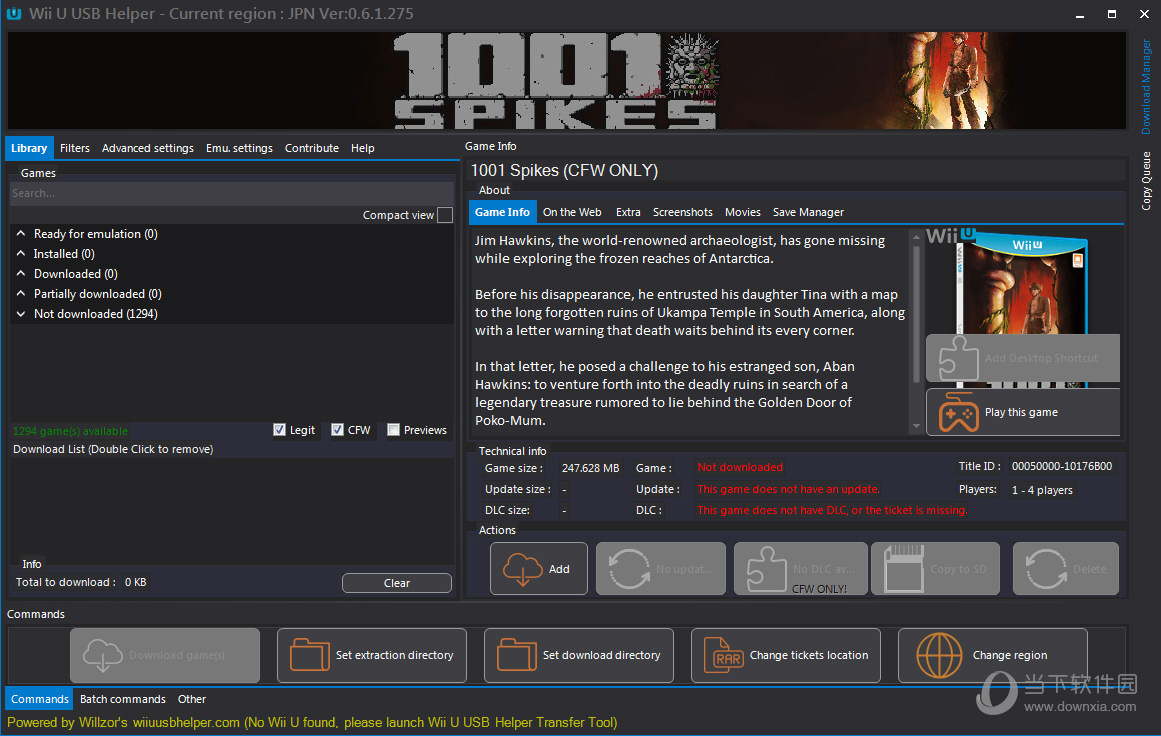Click the Set extraction directory folder icon
Screen dimensions: 1161x736
pyautogui.click(x=310, y=655)
